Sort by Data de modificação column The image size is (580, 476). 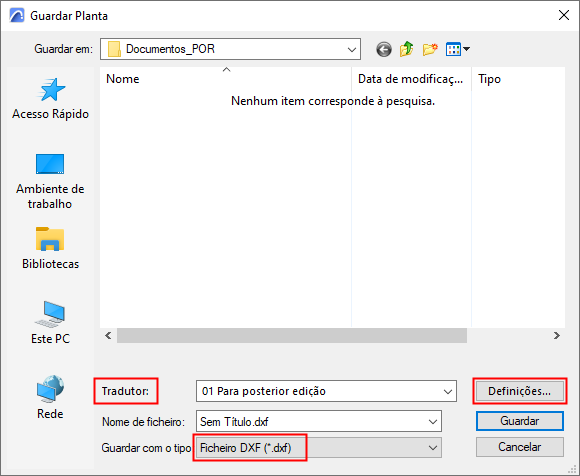click(x=411, y=79)
